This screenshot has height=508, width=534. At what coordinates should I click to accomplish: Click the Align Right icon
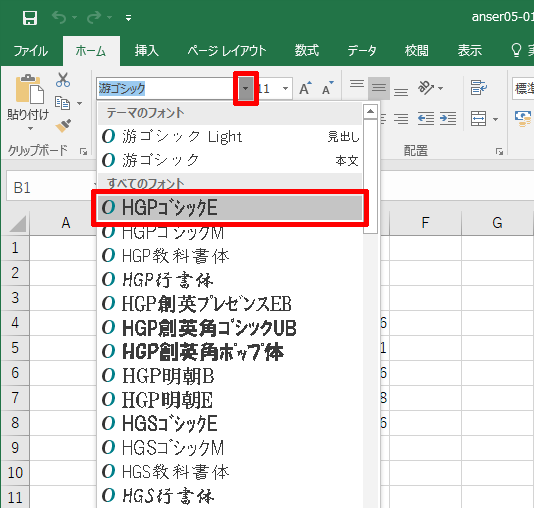tap(401, 119)
